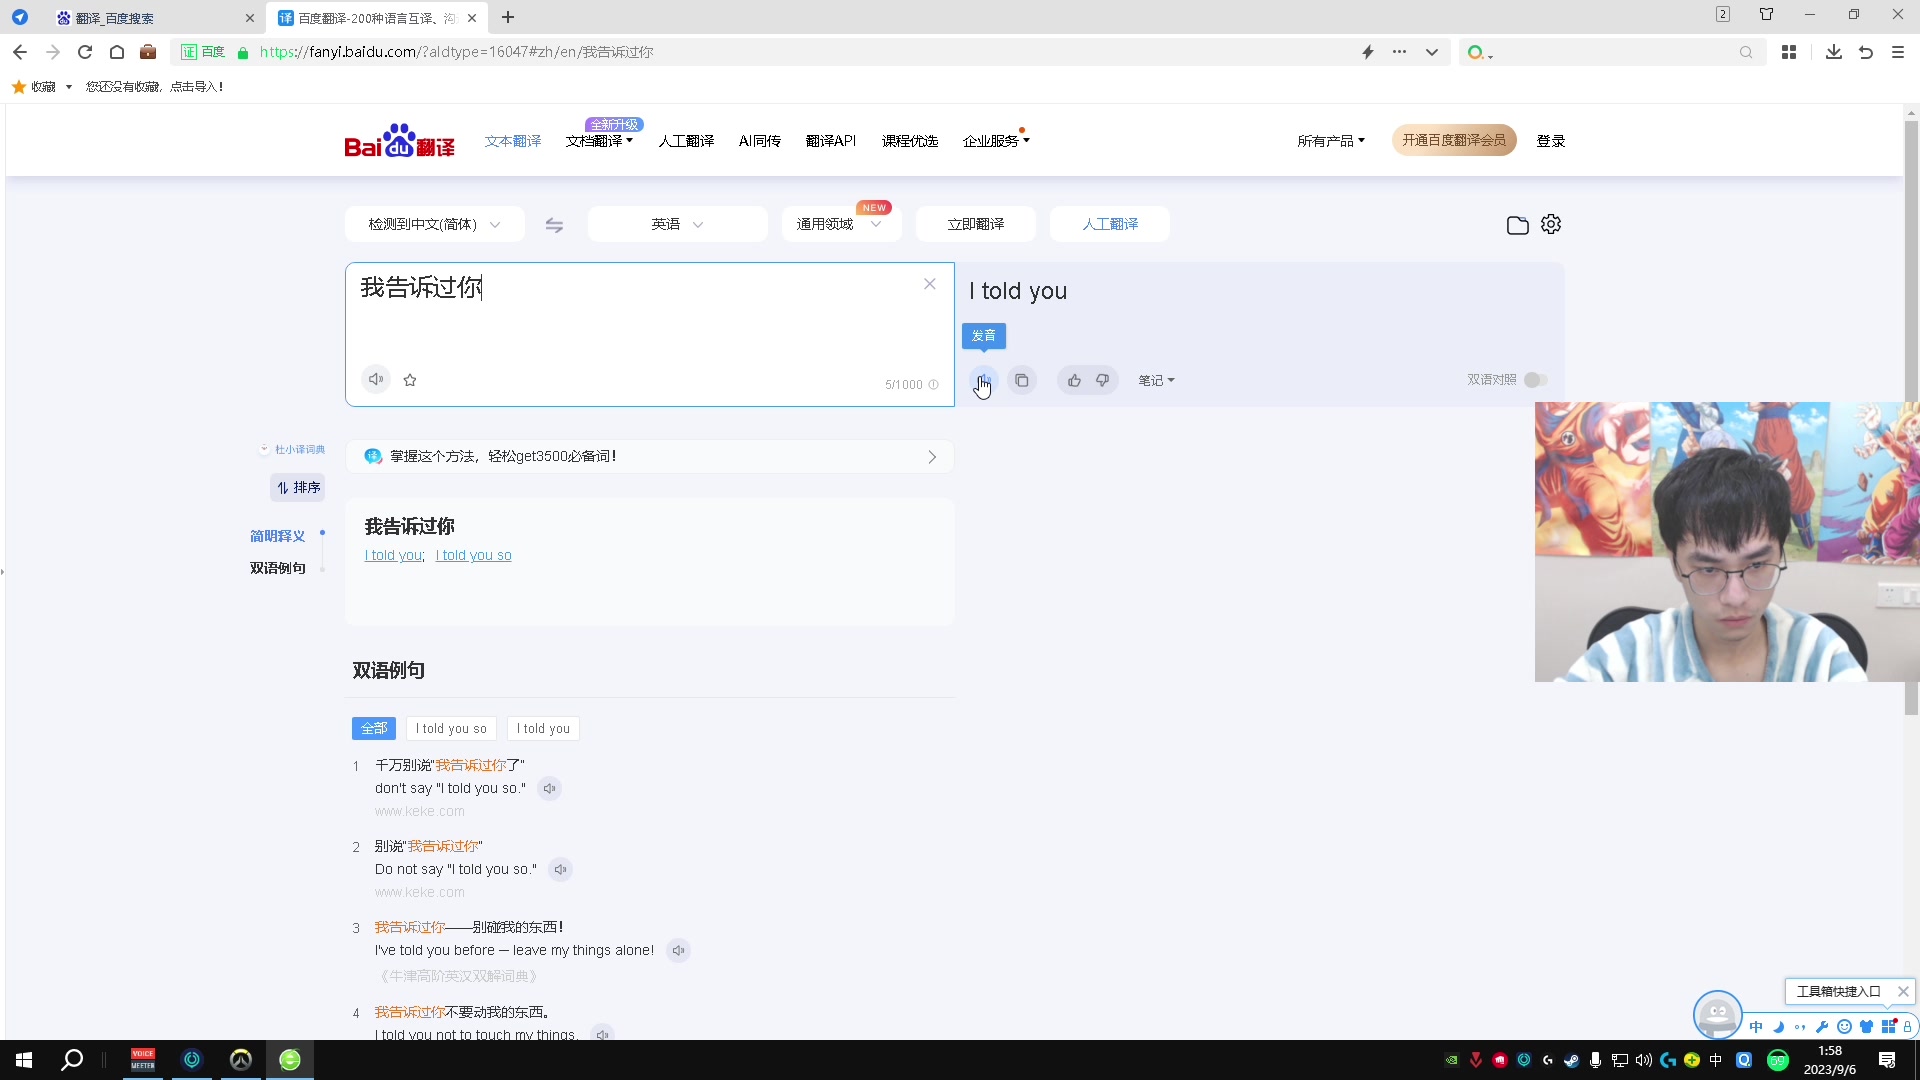
Task: Close the toolbox shortcut popup
Action: pos(1903,991)
